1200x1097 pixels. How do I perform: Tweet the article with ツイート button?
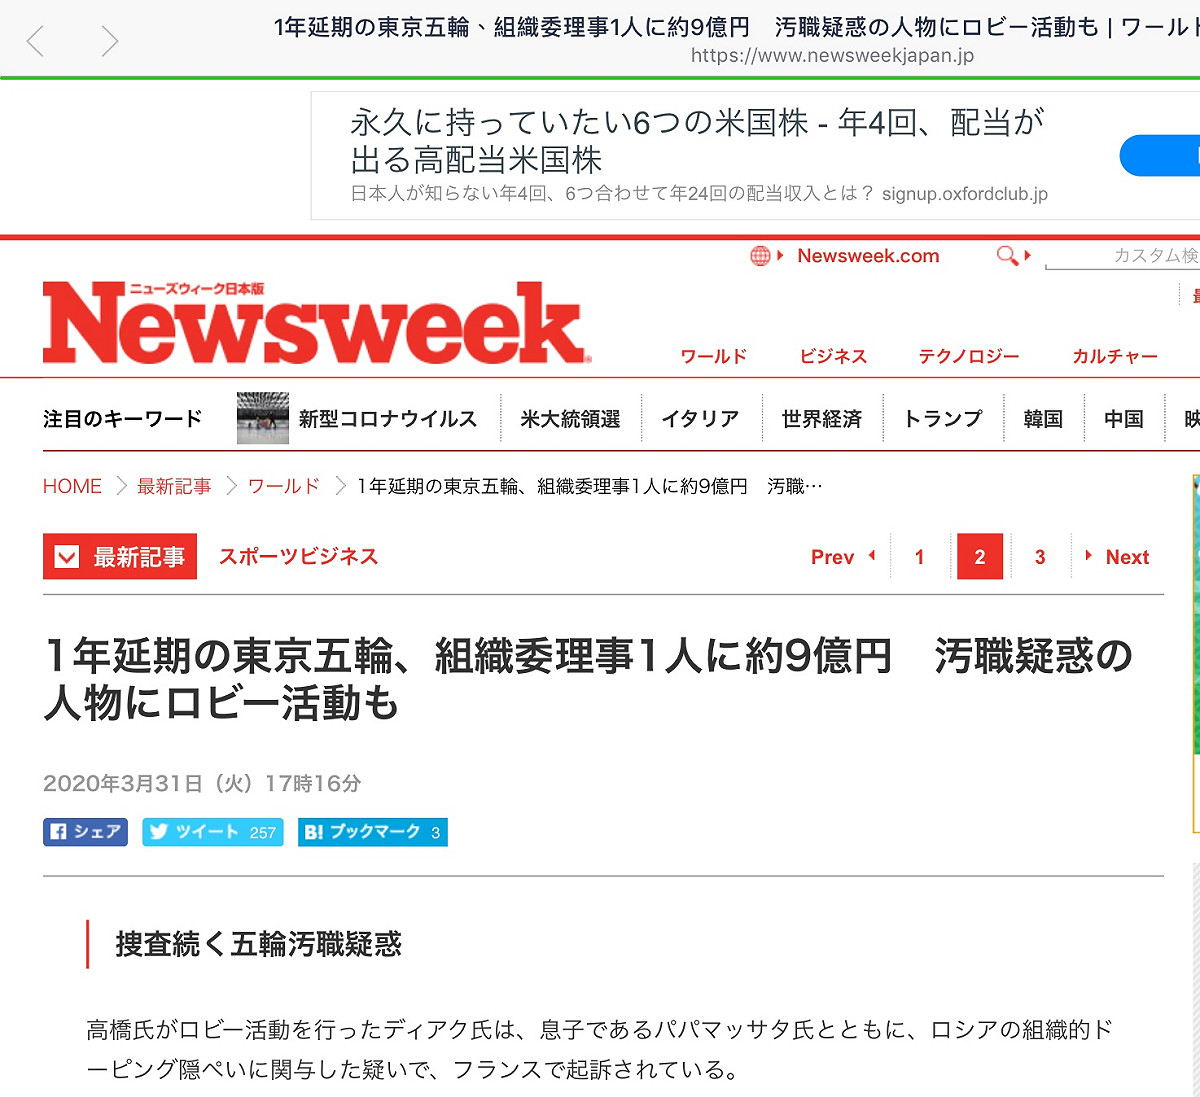pos(213,832)
